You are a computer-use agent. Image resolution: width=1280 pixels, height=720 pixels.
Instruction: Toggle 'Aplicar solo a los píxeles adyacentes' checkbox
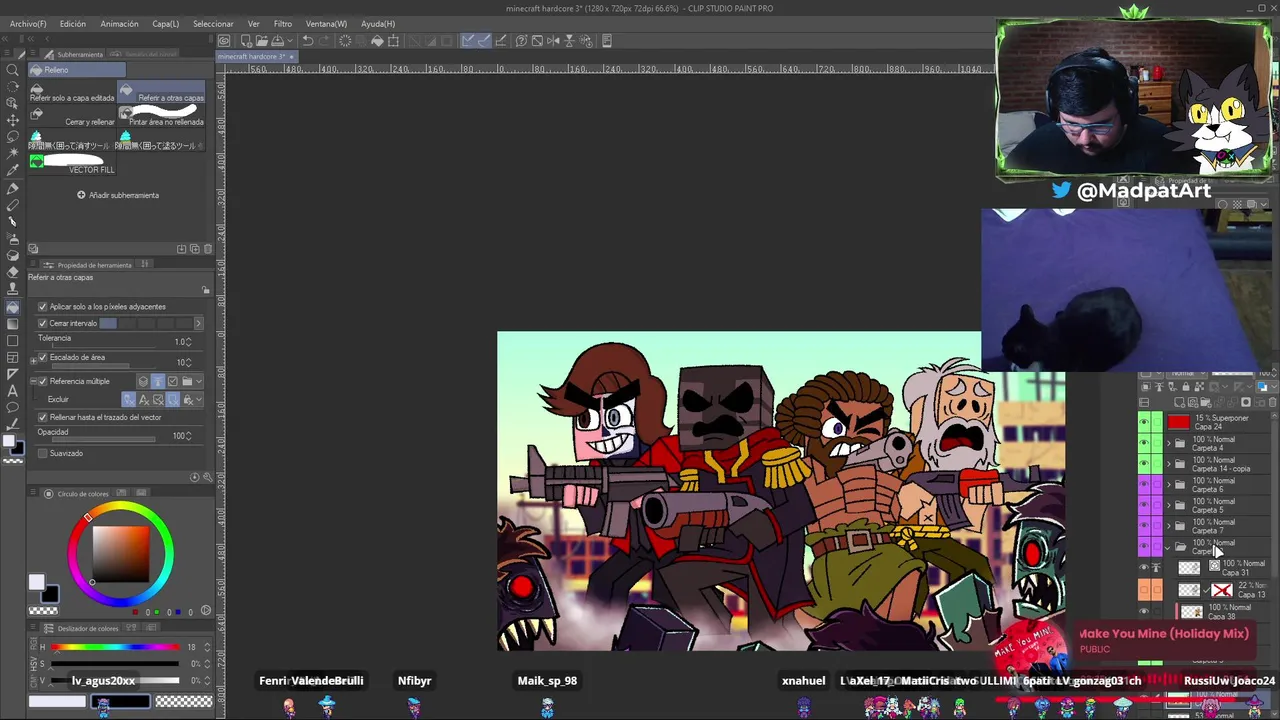click(x=43, y=307)
